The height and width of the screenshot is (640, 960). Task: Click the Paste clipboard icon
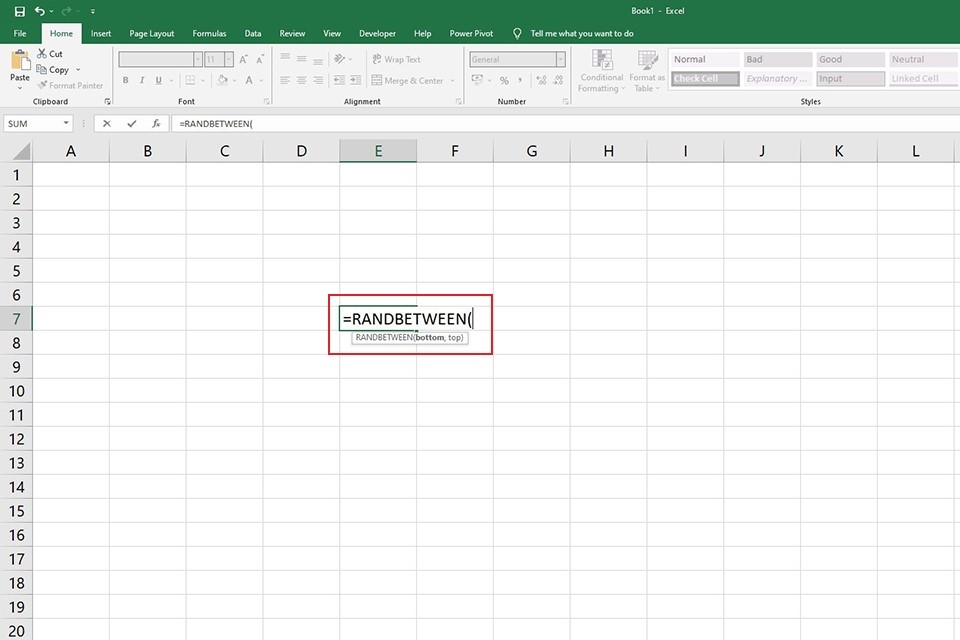click(x=20, y=60)
